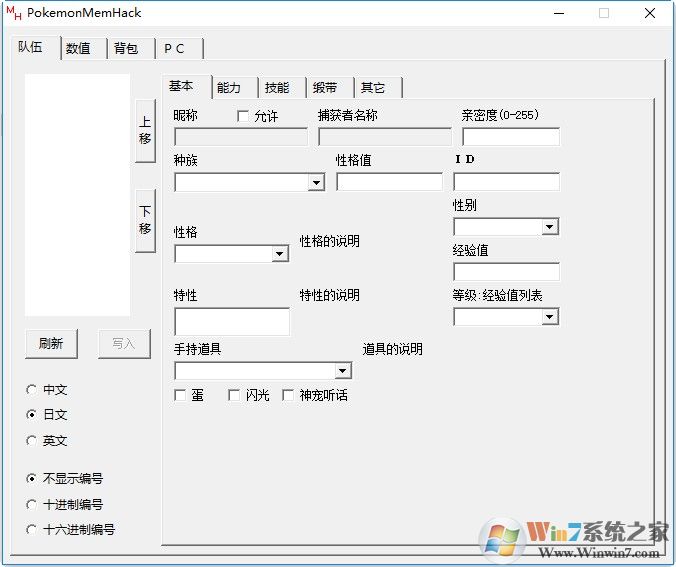The width and height of the screenshot is (676, 567).
Task: Open the 技能 sub-tab
Action: [282, 88]
